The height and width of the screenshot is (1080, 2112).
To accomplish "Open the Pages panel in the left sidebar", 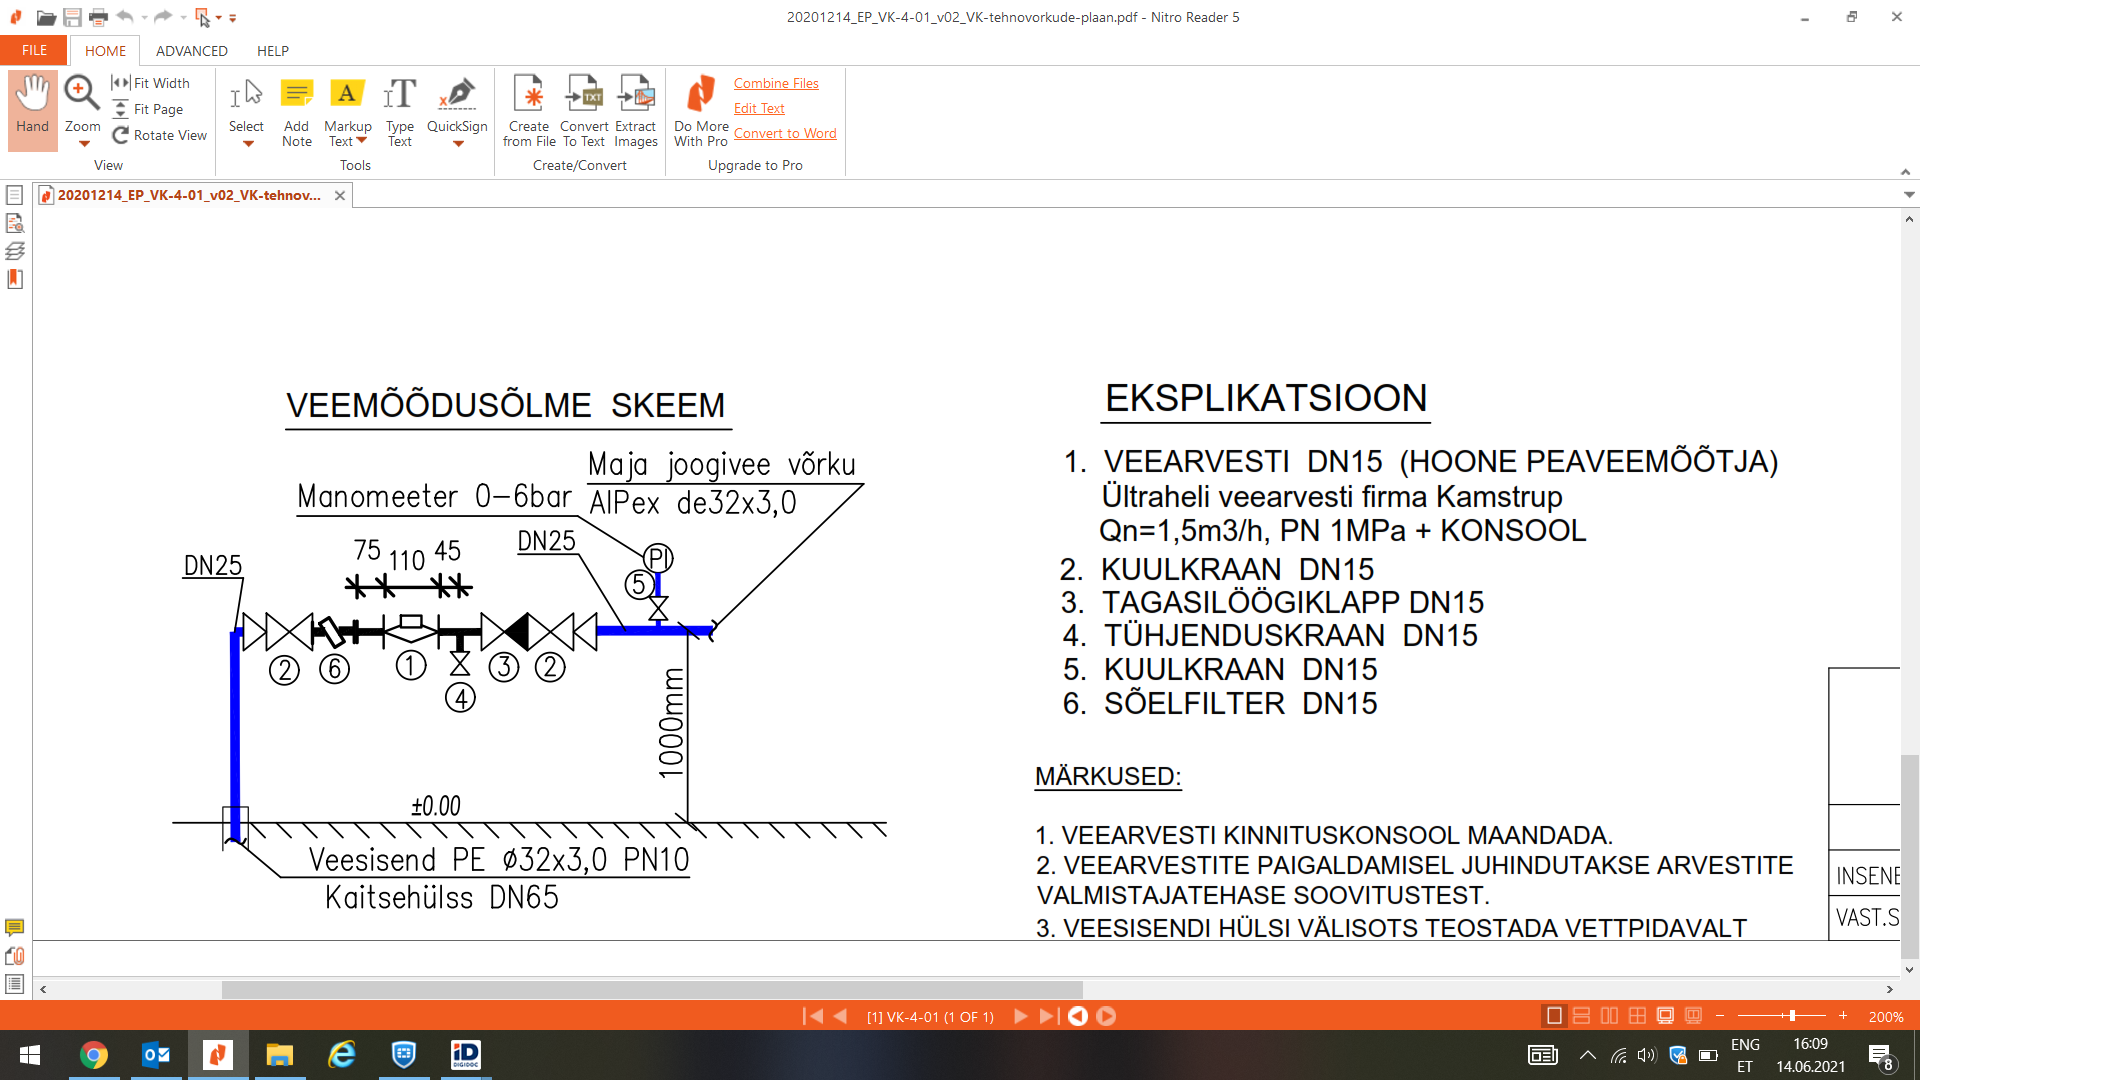I will [15, 195].
